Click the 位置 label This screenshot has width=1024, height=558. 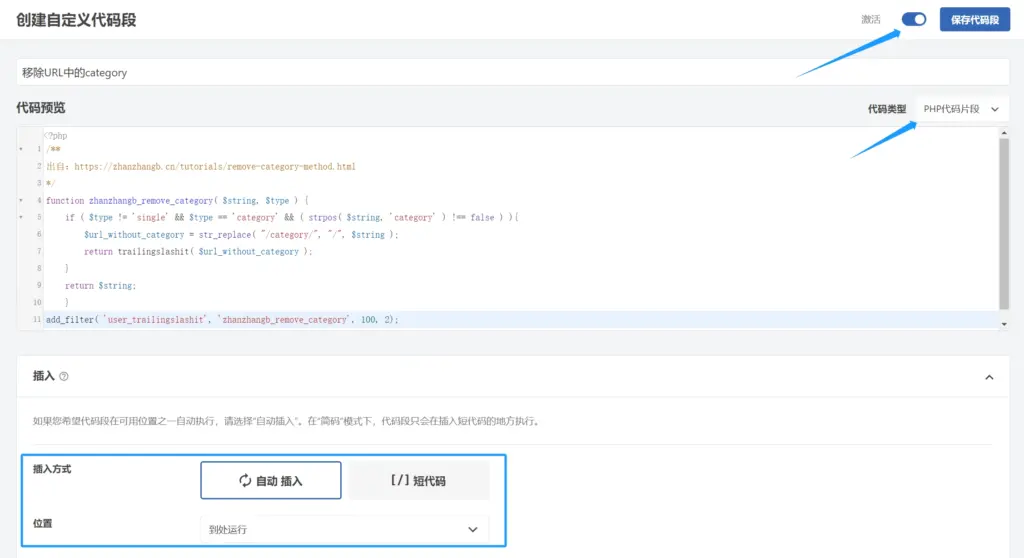(x=42, y=523)
